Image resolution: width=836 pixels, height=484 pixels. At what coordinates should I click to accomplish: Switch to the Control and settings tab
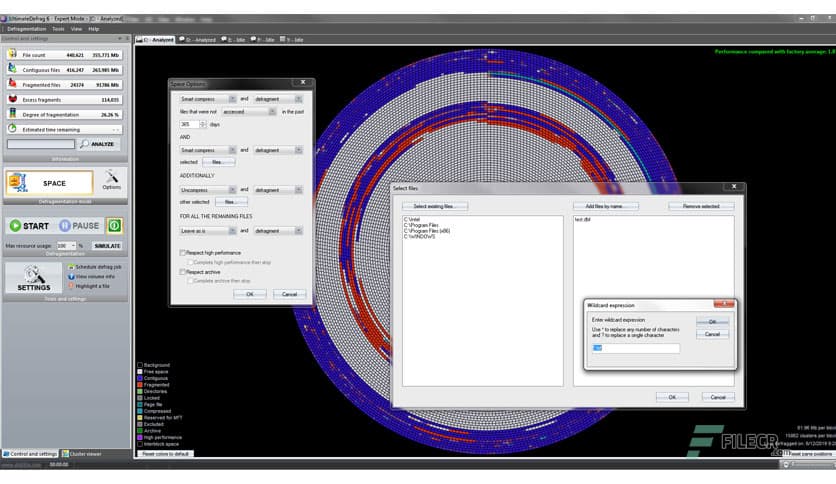tap(30, 454)
